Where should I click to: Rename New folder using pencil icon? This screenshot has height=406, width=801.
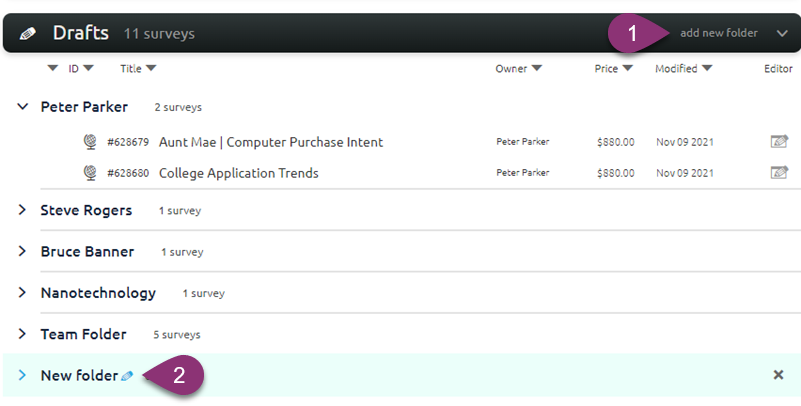click(x=127, y=376)
